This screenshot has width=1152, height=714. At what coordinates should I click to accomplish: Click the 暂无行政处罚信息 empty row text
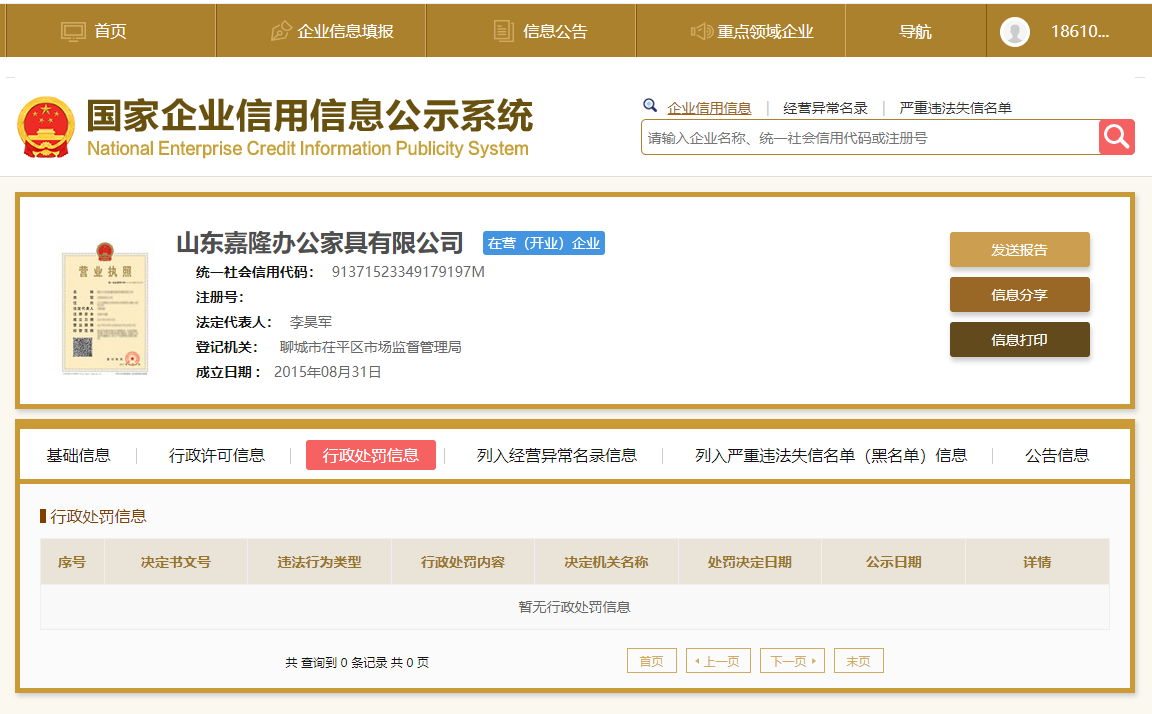pos(575,607)
